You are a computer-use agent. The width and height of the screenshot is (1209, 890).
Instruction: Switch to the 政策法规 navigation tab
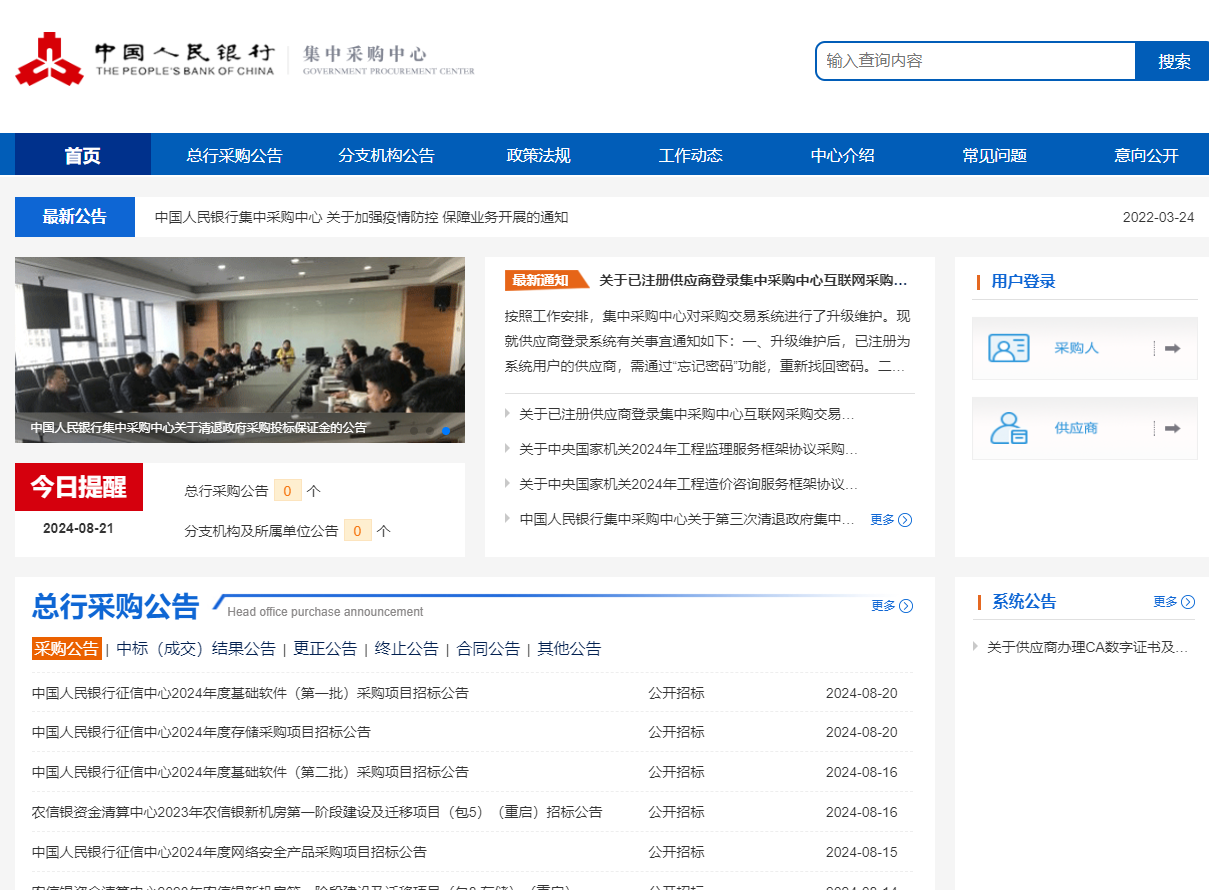(x=538, y=154)
